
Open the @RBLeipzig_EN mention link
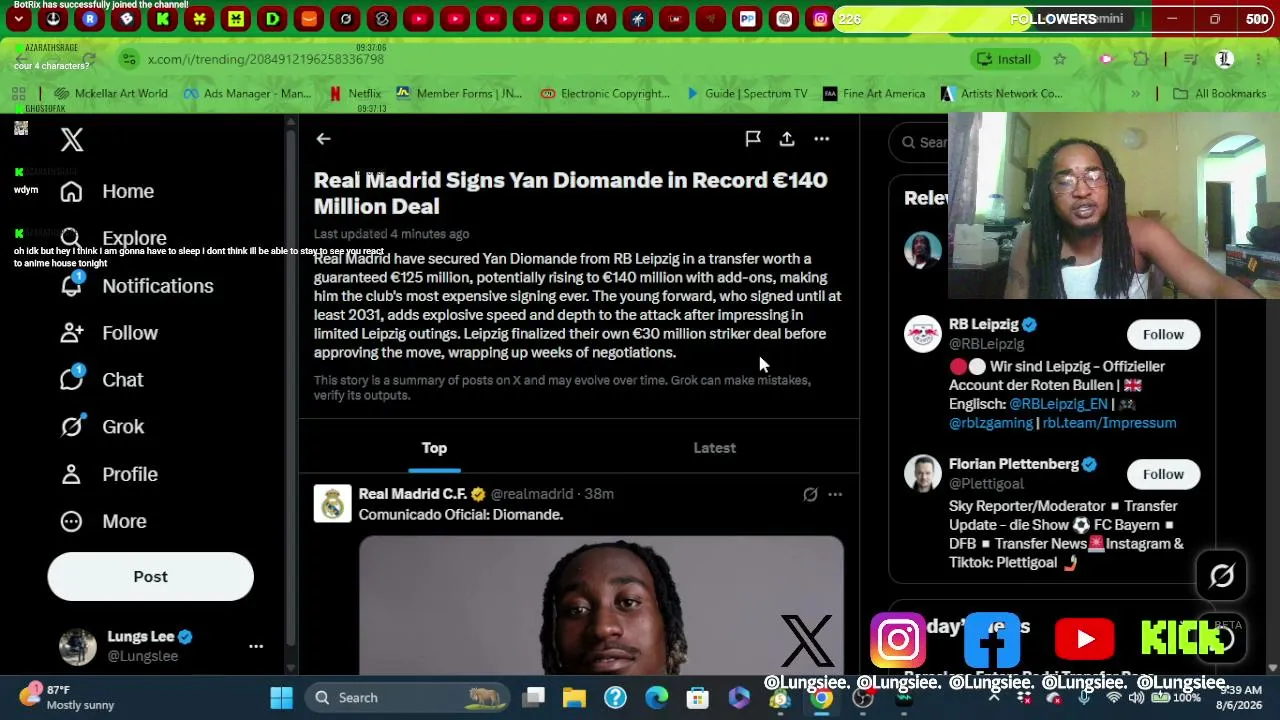coord(1058,404)
